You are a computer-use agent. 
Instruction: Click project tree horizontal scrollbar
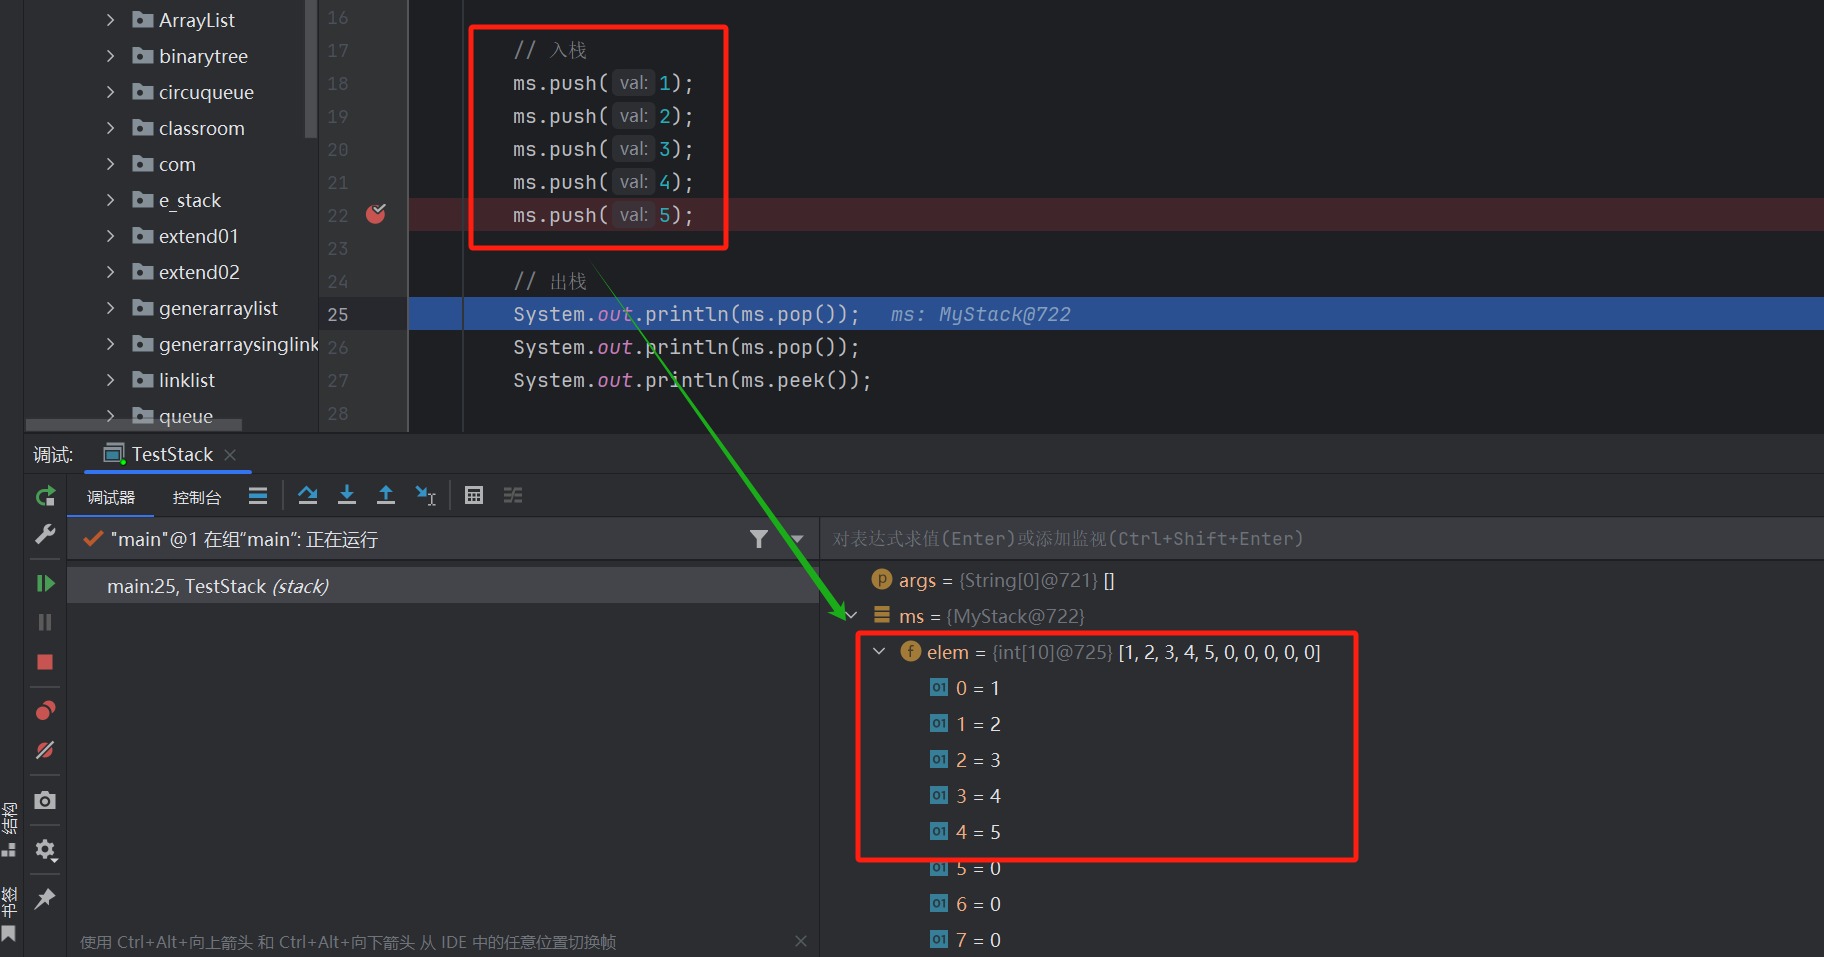[x=134, y=424]
